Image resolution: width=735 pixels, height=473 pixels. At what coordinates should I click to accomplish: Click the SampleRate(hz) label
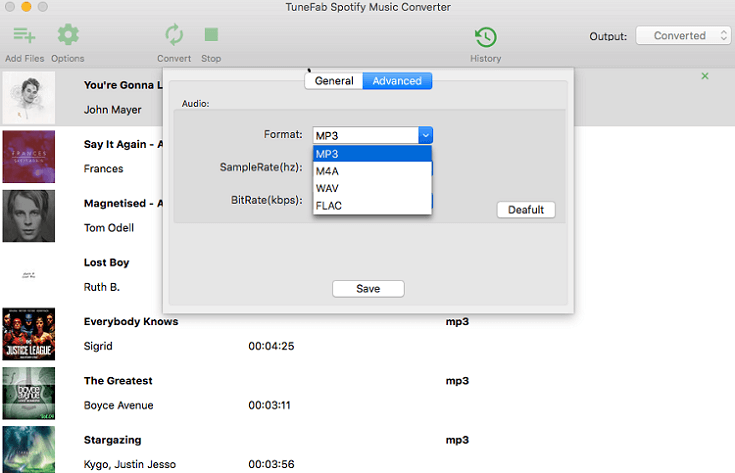click(x=261, y=167)
